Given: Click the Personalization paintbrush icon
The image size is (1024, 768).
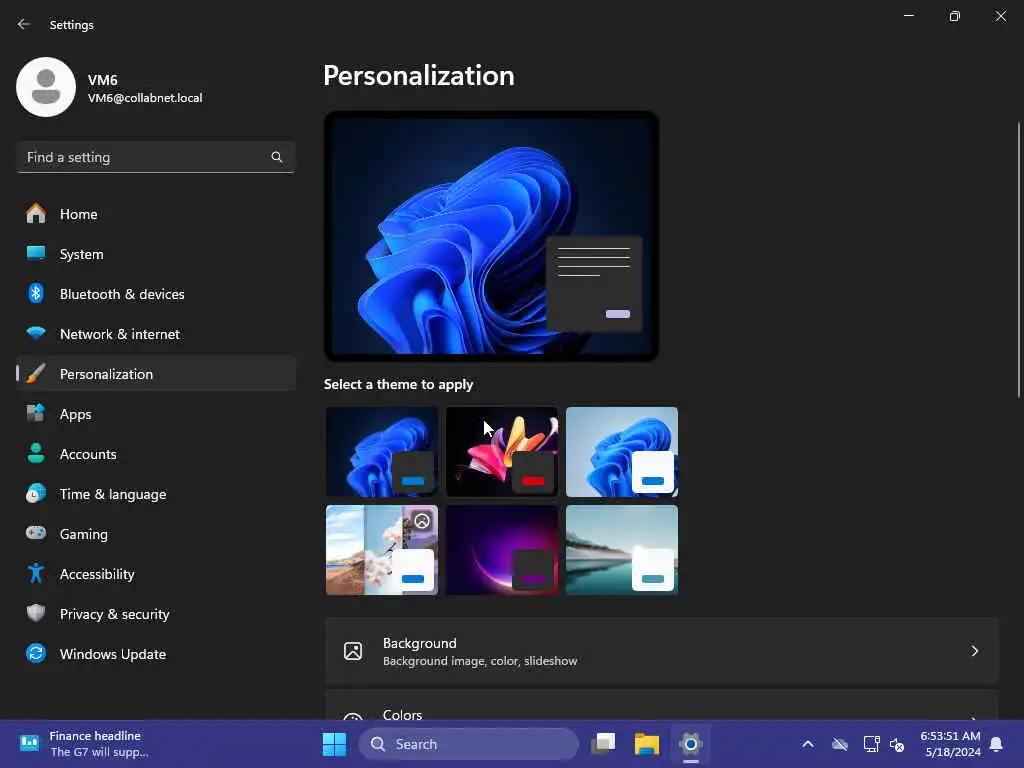Looking at the screenshot, I should [36, 374].
